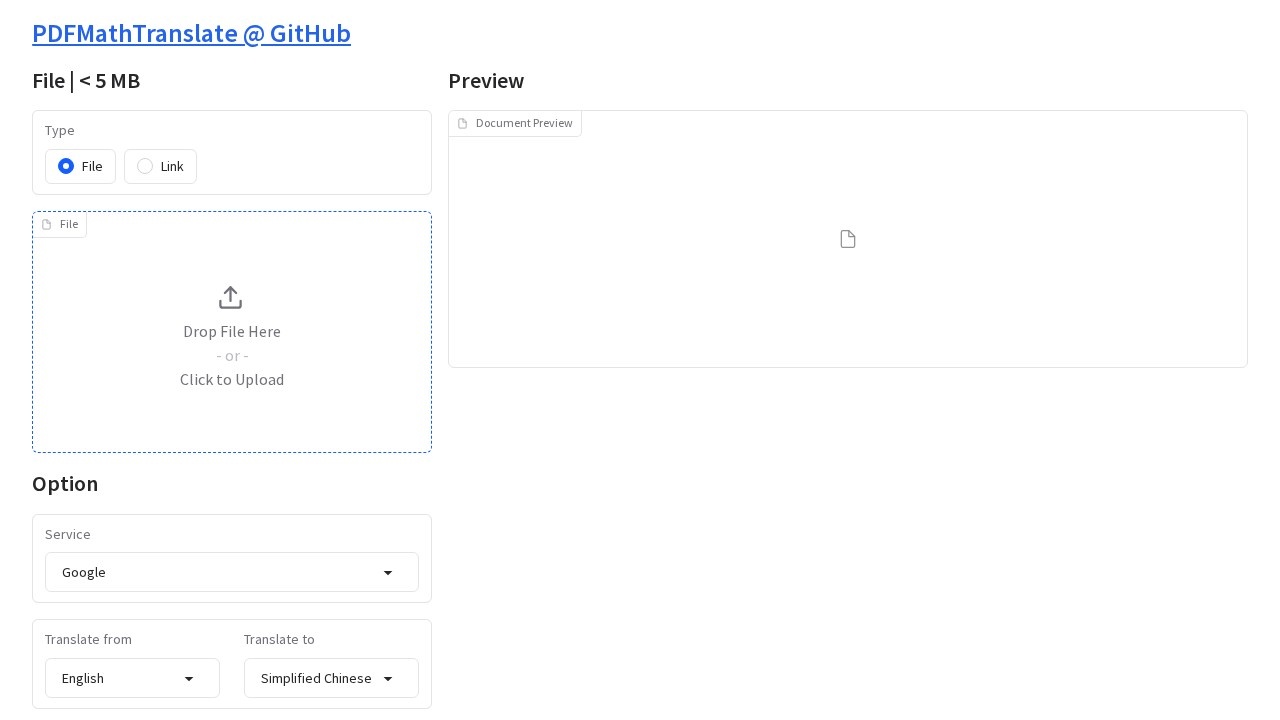
Task: Open the Translate from dropdown arrow
Action: [x=189, y=679]
